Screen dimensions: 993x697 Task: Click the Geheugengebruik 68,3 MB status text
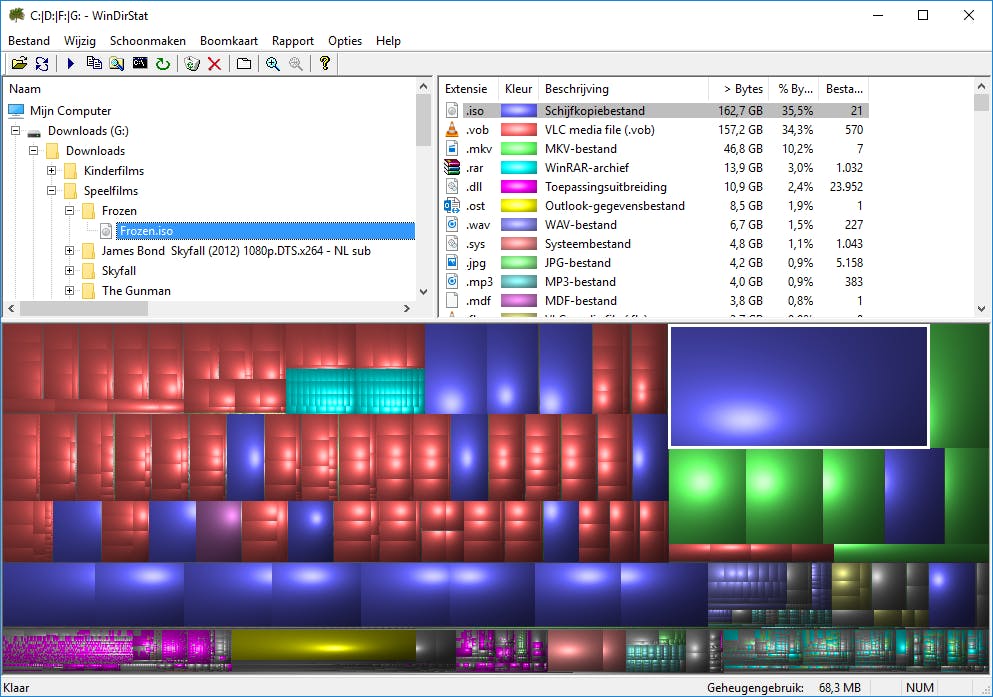pos(784,688)
